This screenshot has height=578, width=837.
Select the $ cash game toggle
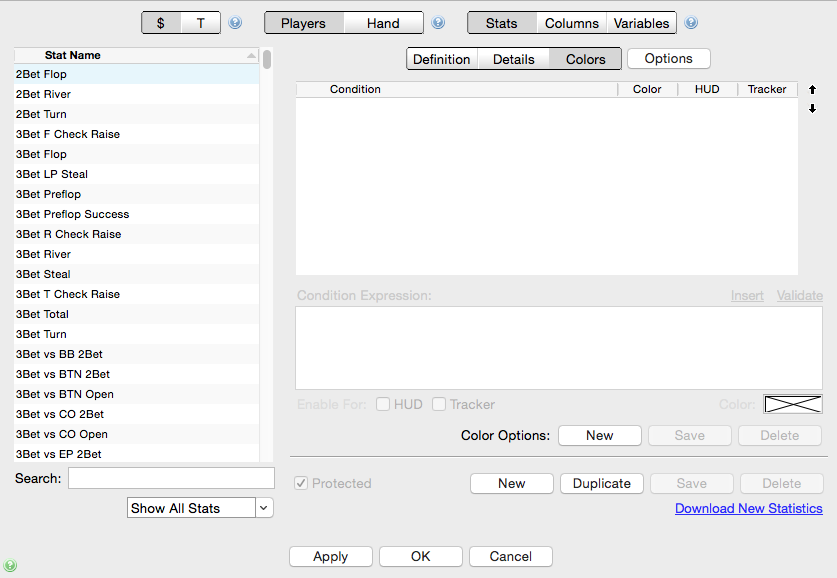161,23
